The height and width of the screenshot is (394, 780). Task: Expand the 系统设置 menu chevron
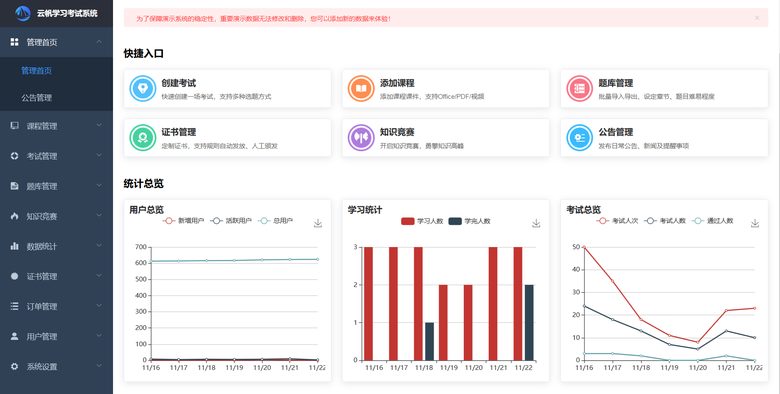click(99, 366)
